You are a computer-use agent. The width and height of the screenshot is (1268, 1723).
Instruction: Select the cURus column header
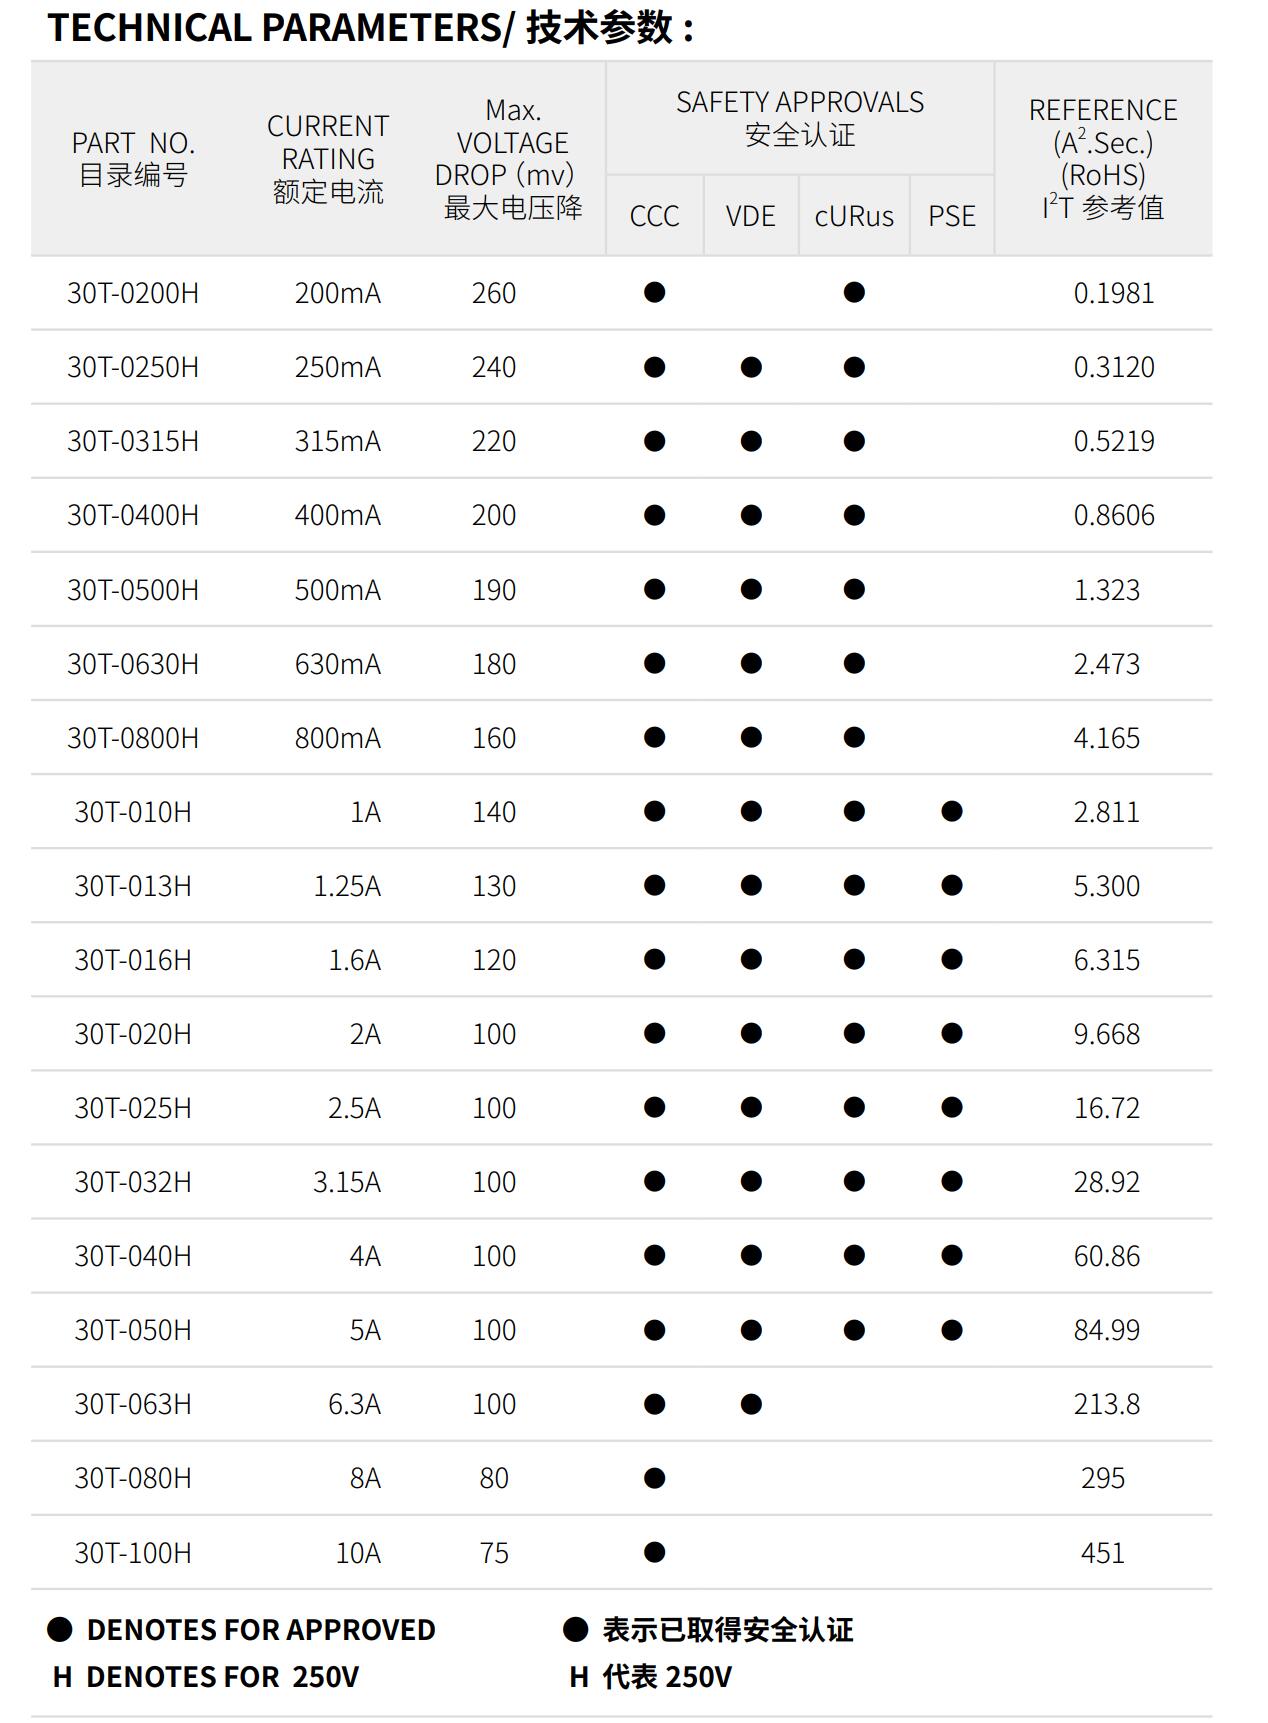click(x=854, y=216)
